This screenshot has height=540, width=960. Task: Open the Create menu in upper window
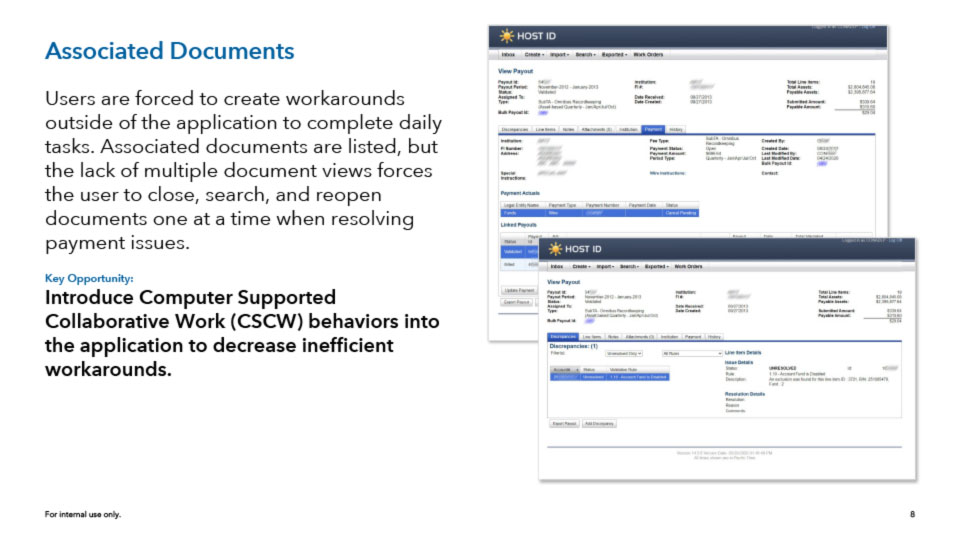click(535, 54)
